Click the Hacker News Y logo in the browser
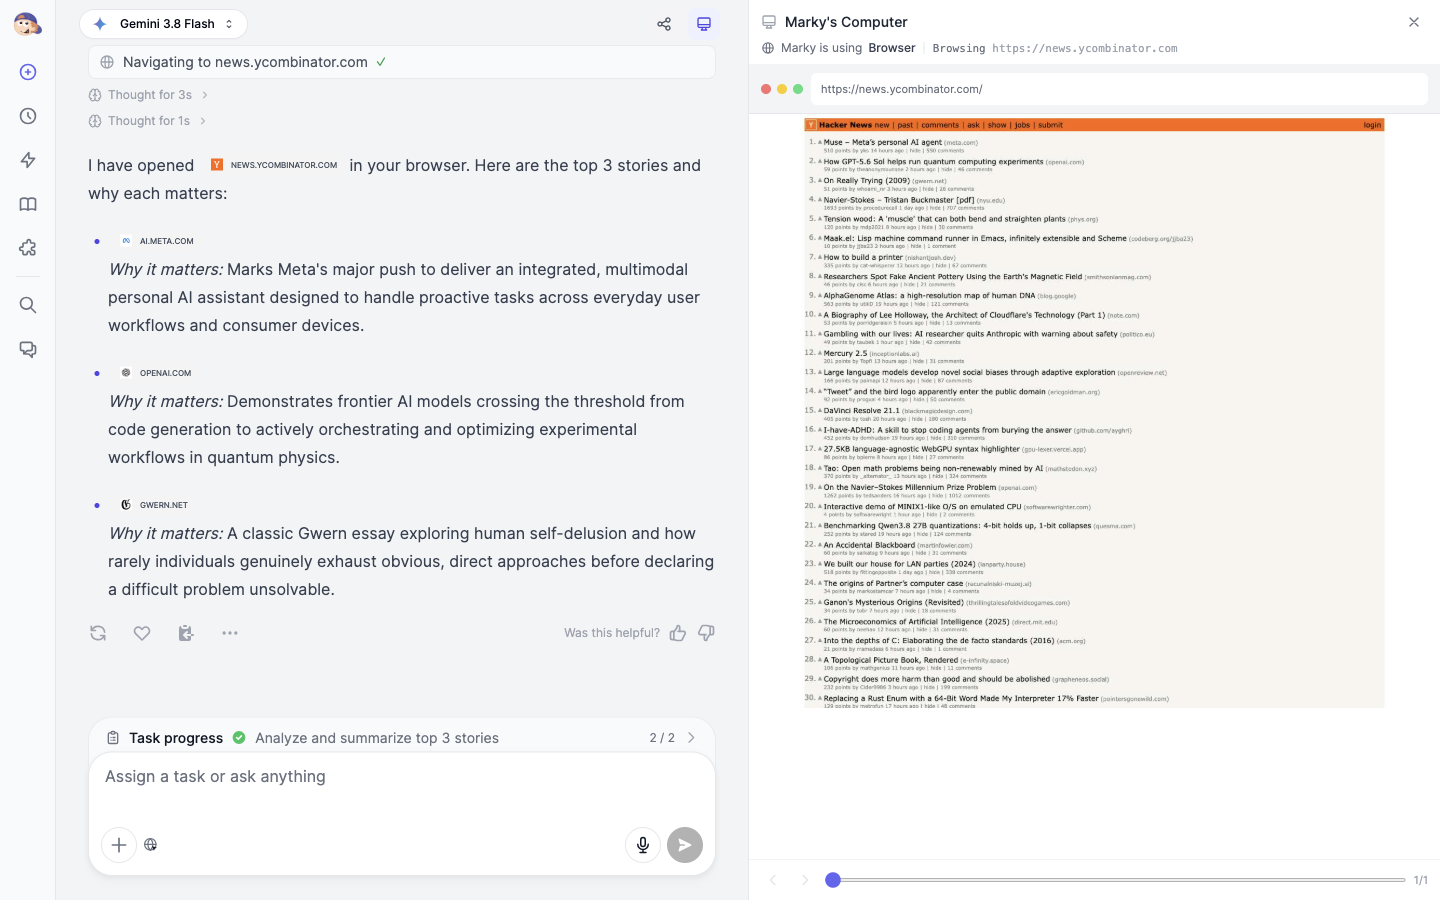 coord(812,125)
